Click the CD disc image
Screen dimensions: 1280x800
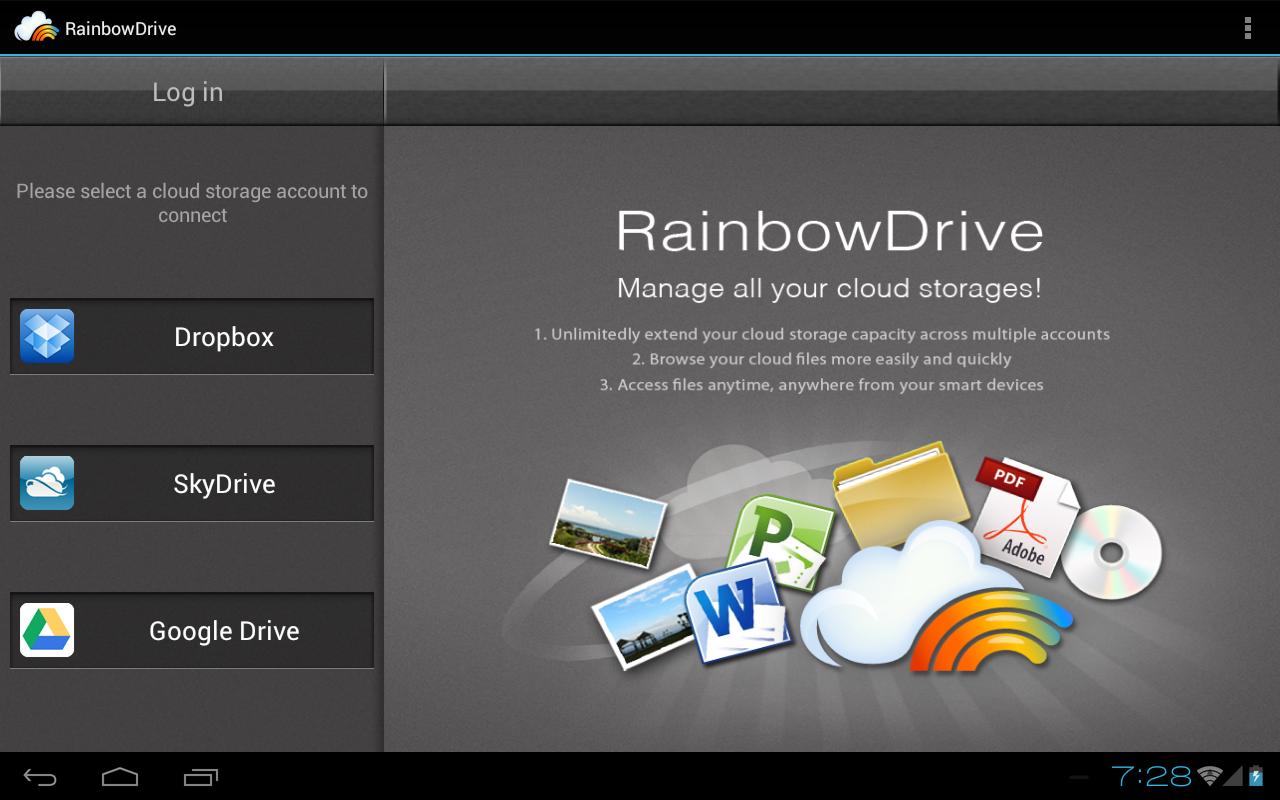1111,552
